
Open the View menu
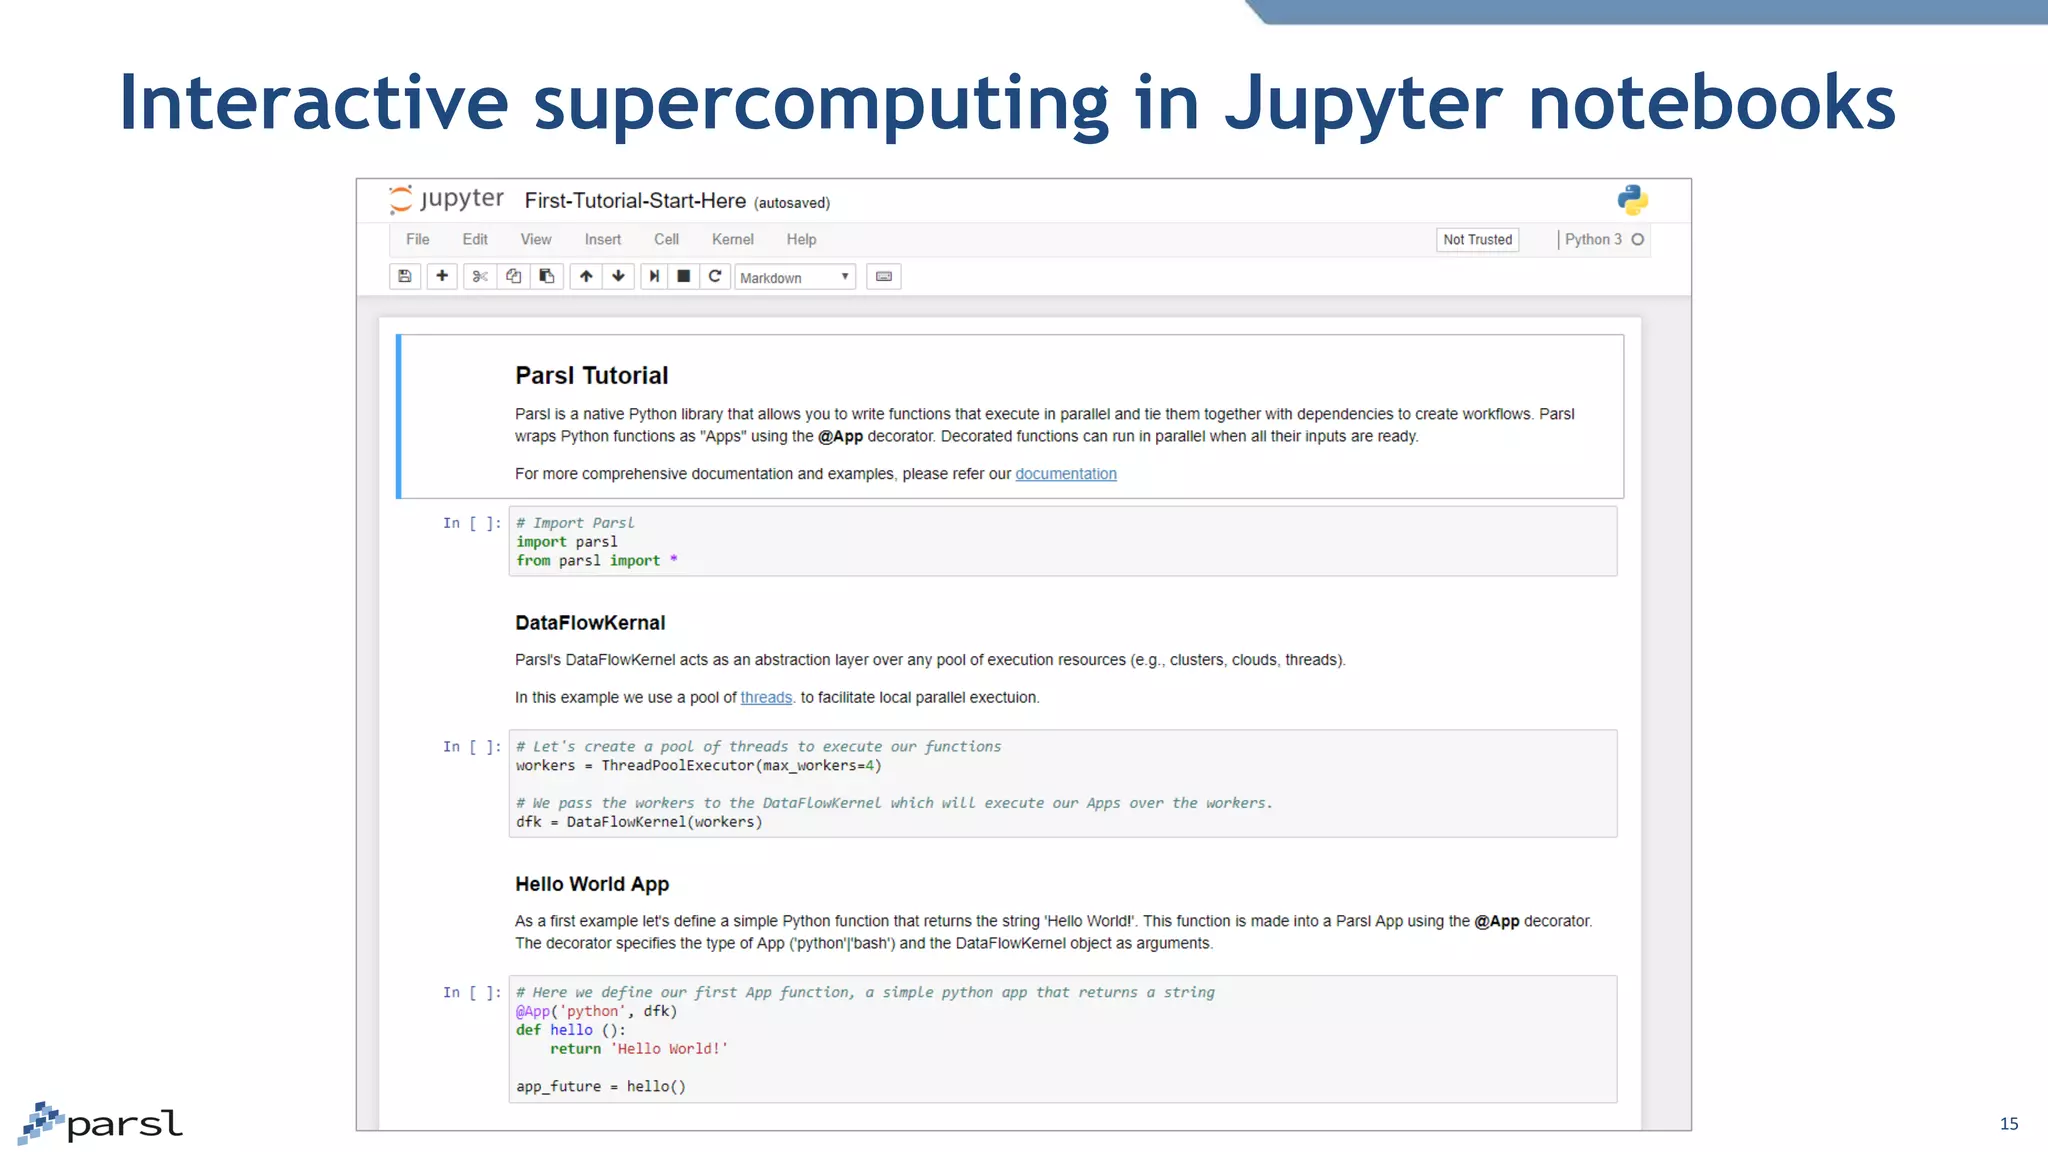click(536, 240)
